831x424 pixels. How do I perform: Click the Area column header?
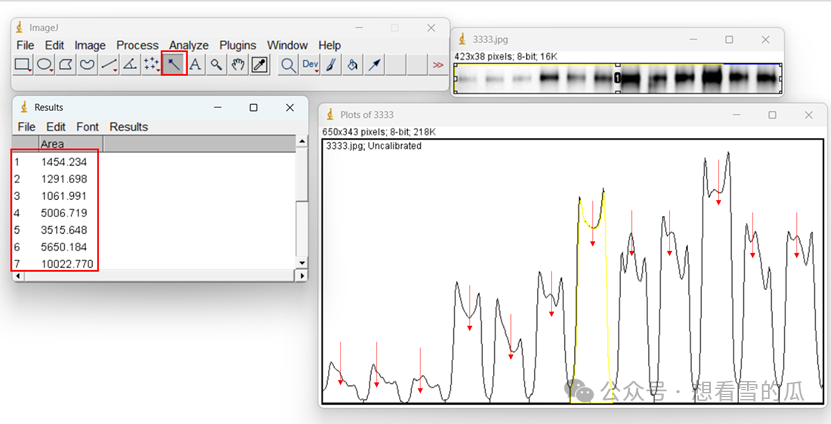click(x=70, y=144)
